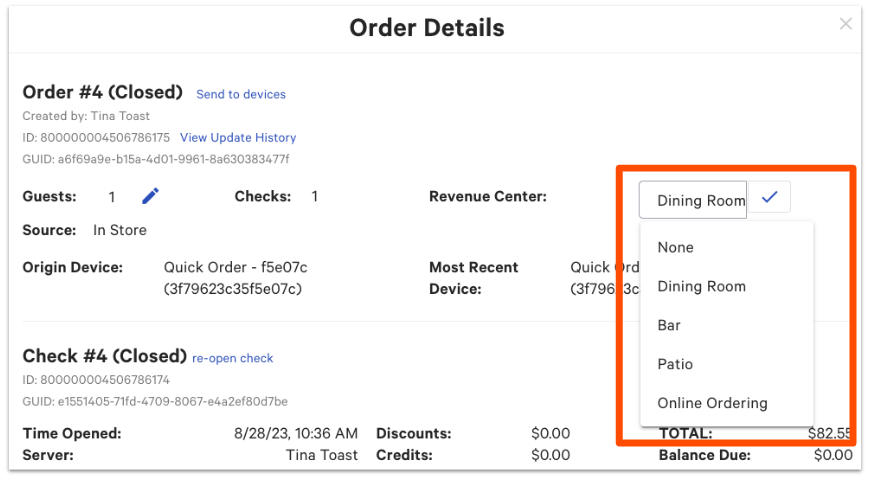The image size is (870, 478).
Task: Click the re-open check link
Action: [x=233, y=358]
